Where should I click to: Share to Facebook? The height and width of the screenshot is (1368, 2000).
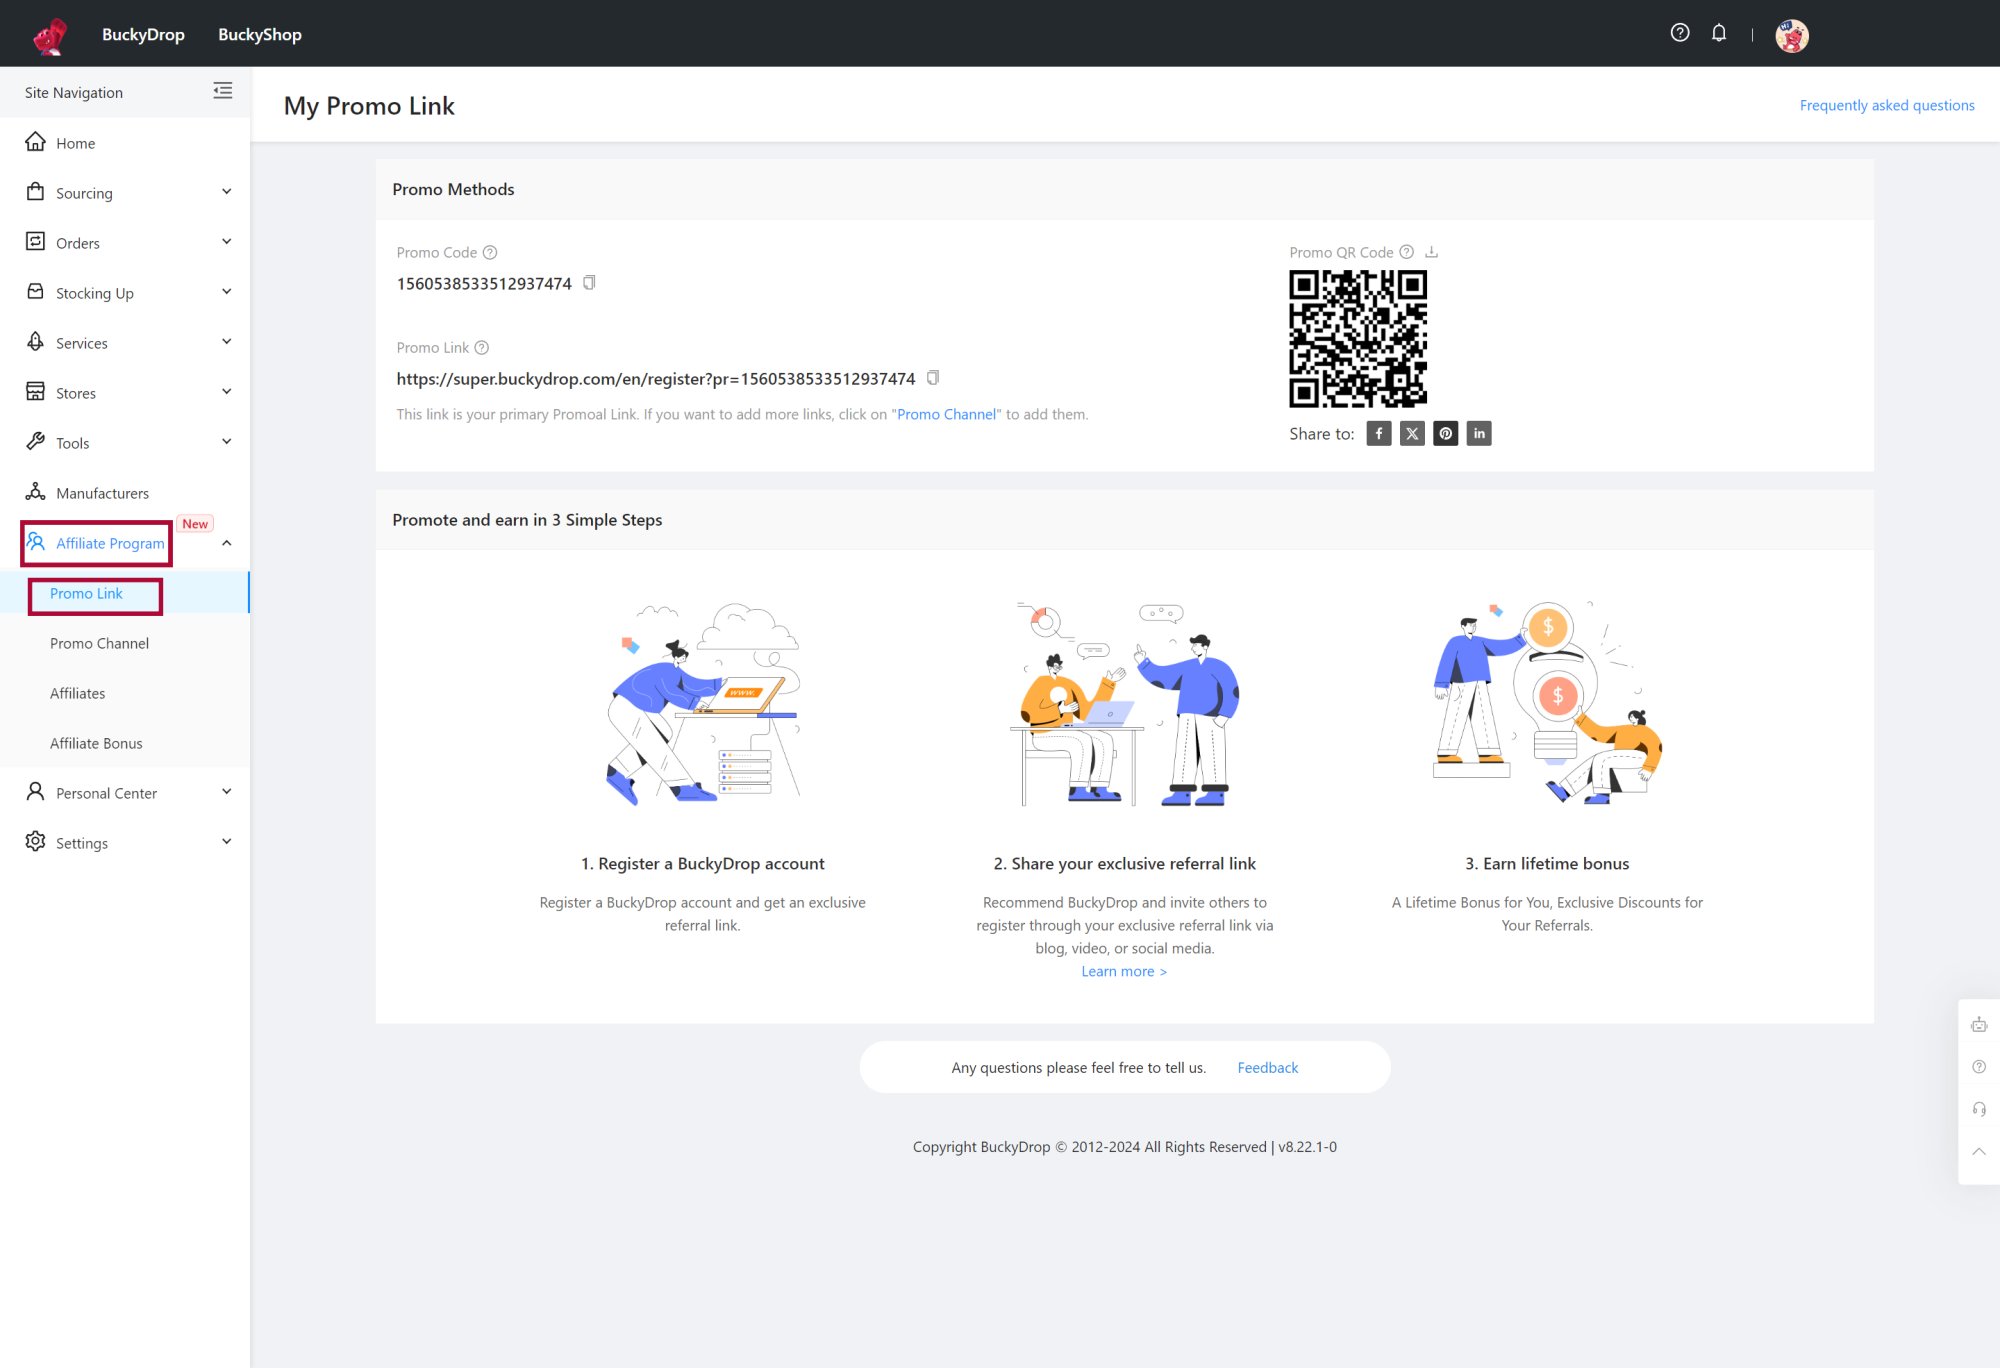(1379, 433)
